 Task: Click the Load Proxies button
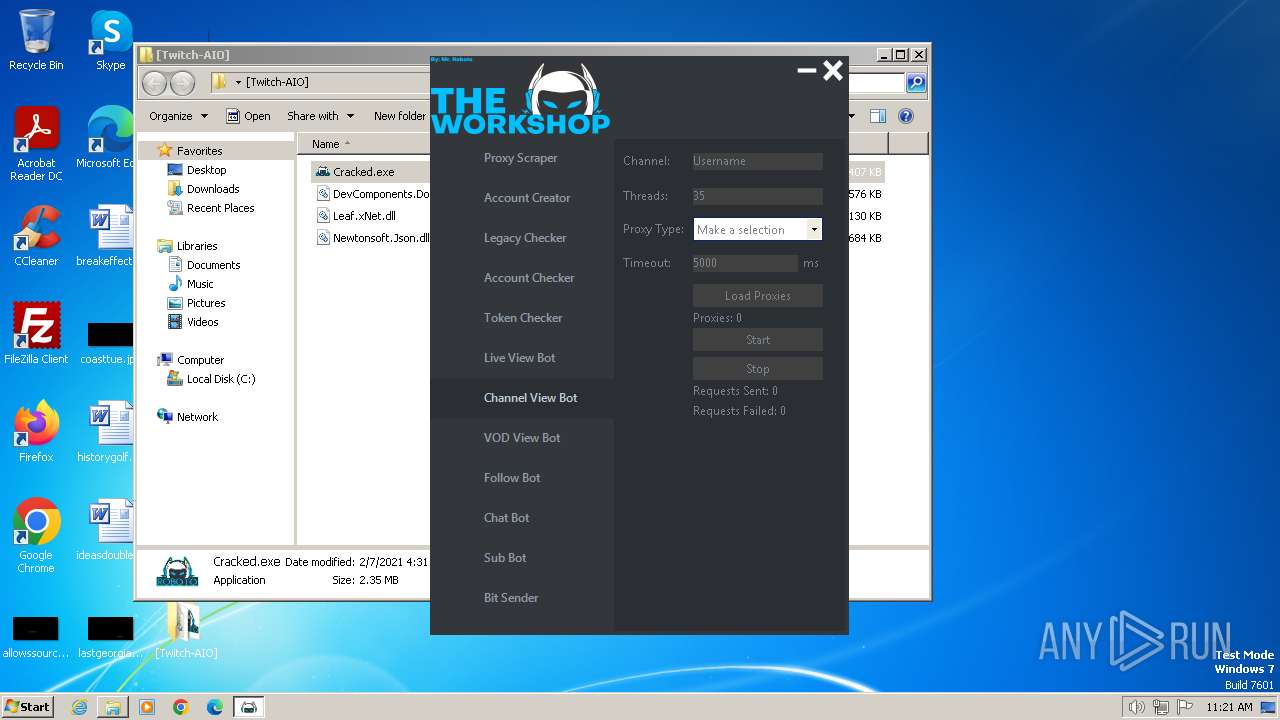pos(757,296)
